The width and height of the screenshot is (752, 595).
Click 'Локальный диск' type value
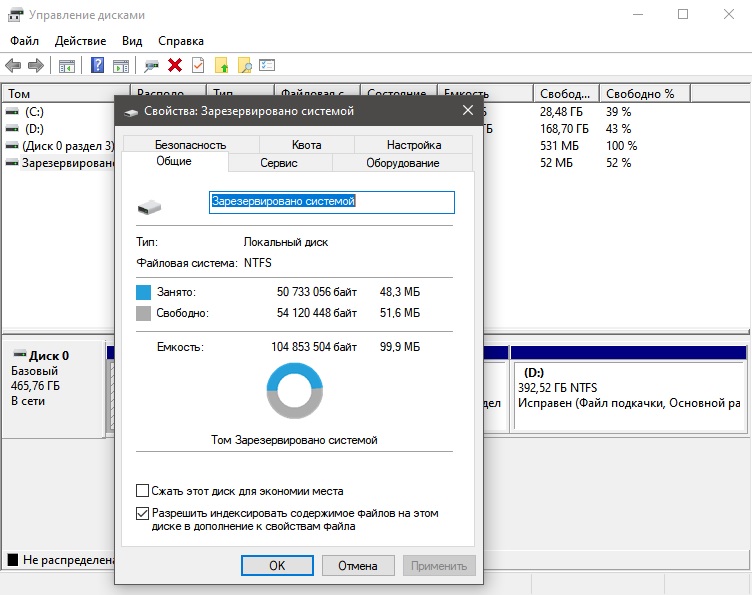click(286, 242)
